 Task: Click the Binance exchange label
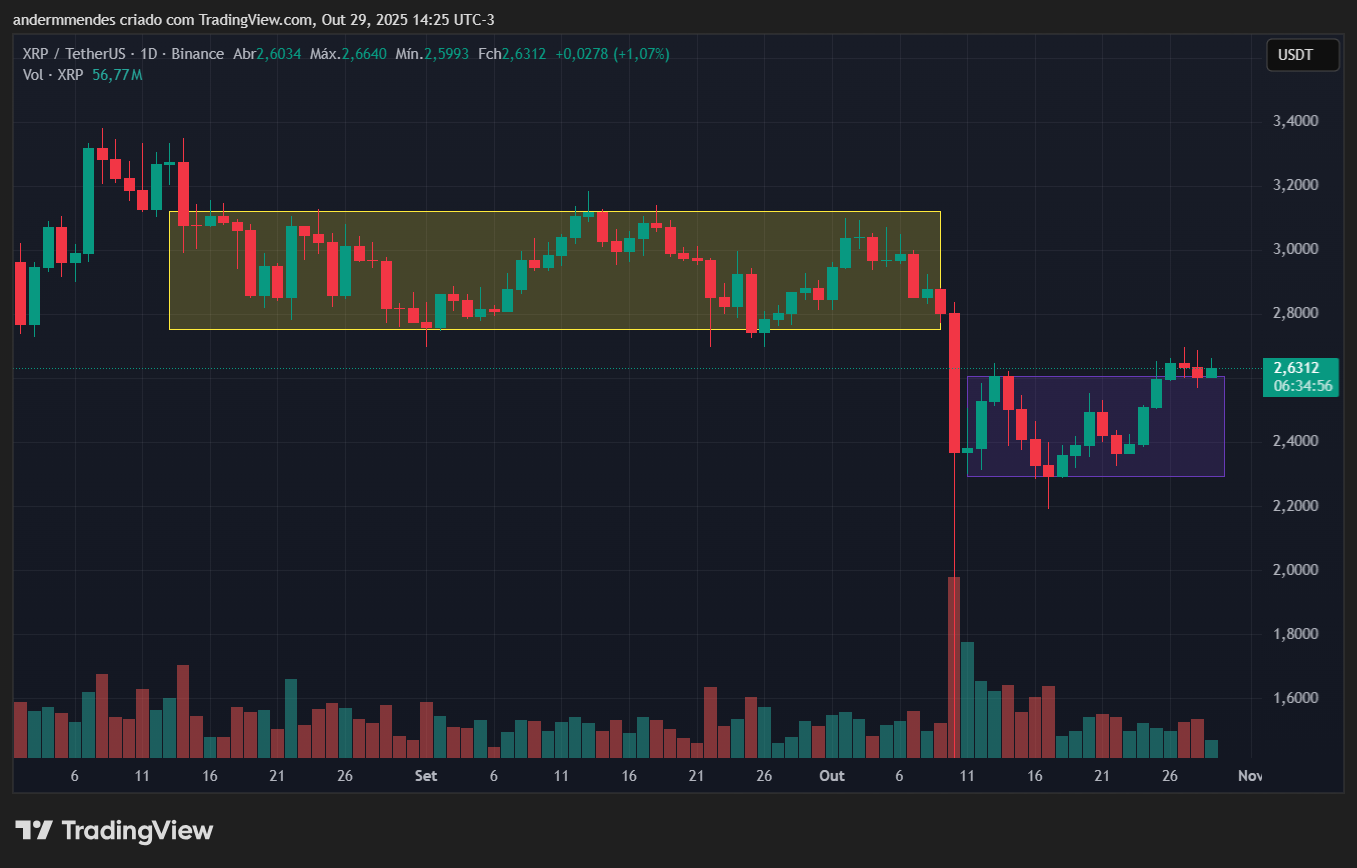coord(197,54)
